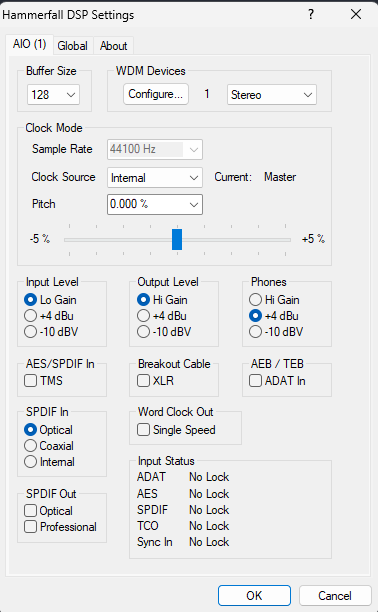Select +4 dBu for Phones

(x=274, y=316)
